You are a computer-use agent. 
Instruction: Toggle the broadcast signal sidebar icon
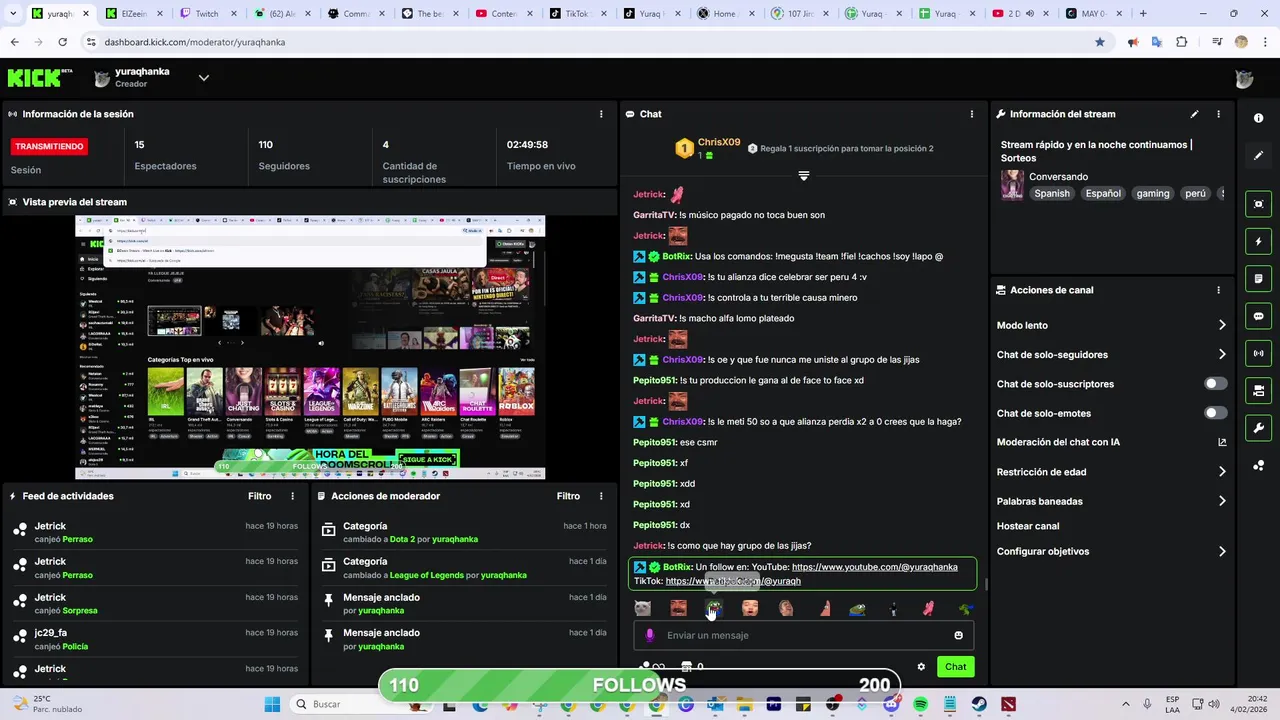click(x=1258, y=353)
